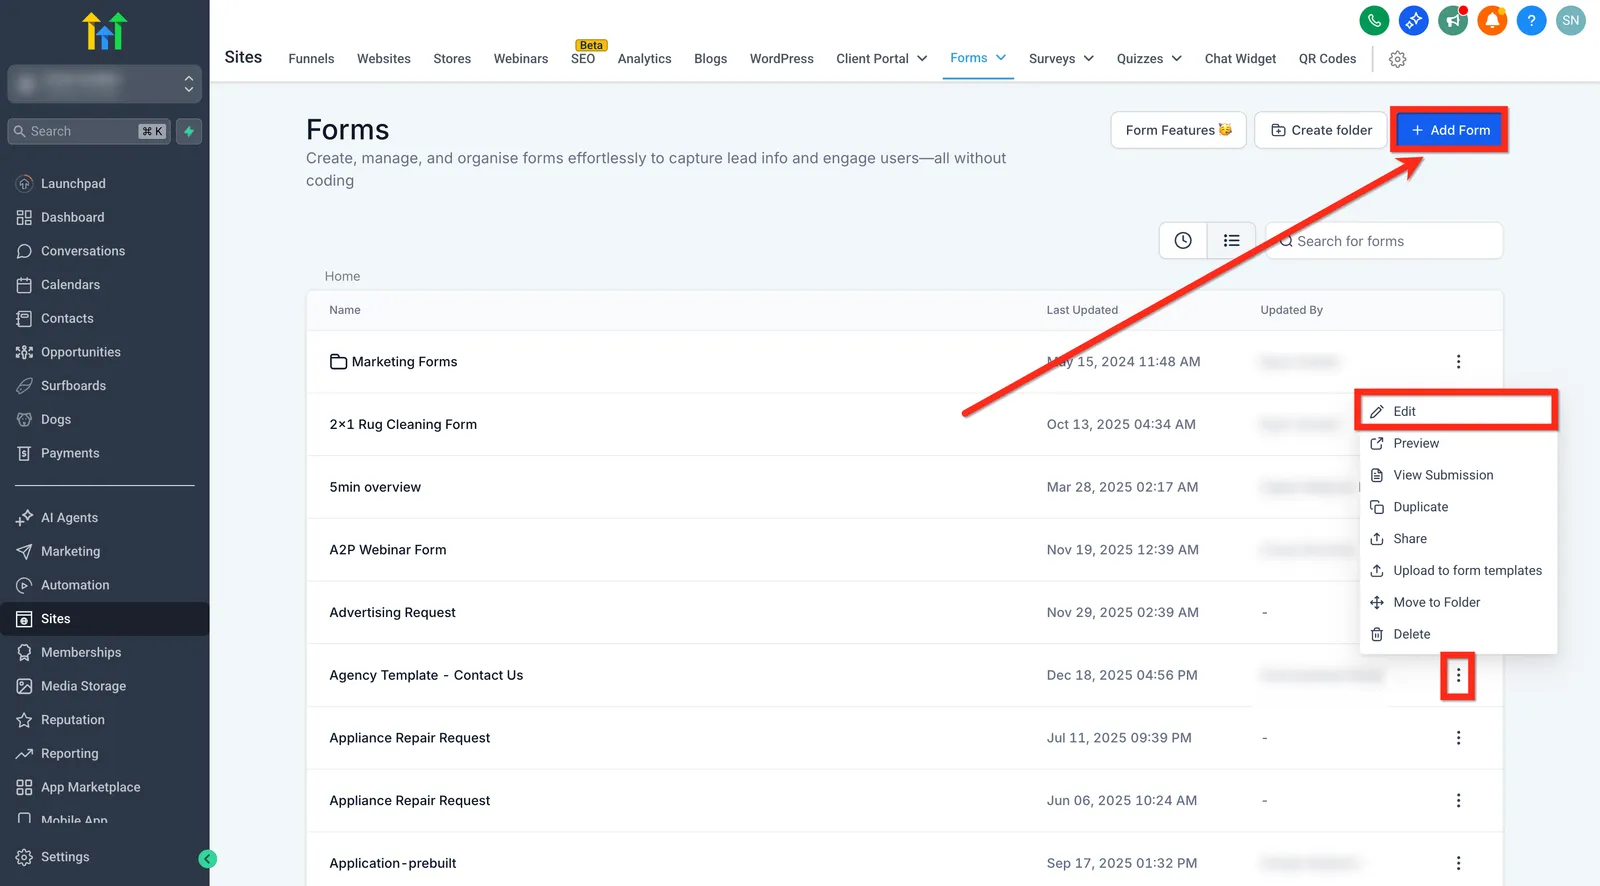Image resolution: width=1600 pixels, height=886 pixels.
Task: Open the Marketing Forms folder
Action: [404, 362]
